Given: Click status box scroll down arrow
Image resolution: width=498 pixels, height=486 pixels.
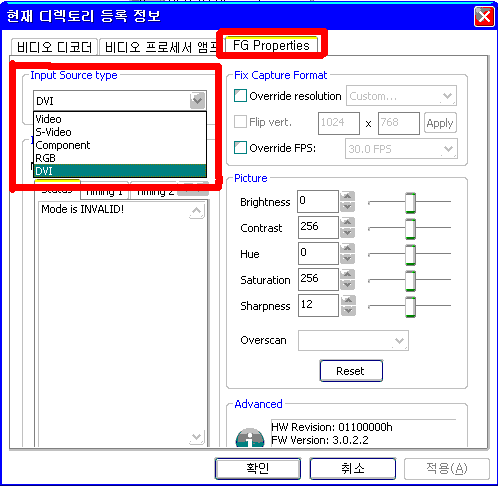Looking at the screenshot, I should tap(197, 437).
